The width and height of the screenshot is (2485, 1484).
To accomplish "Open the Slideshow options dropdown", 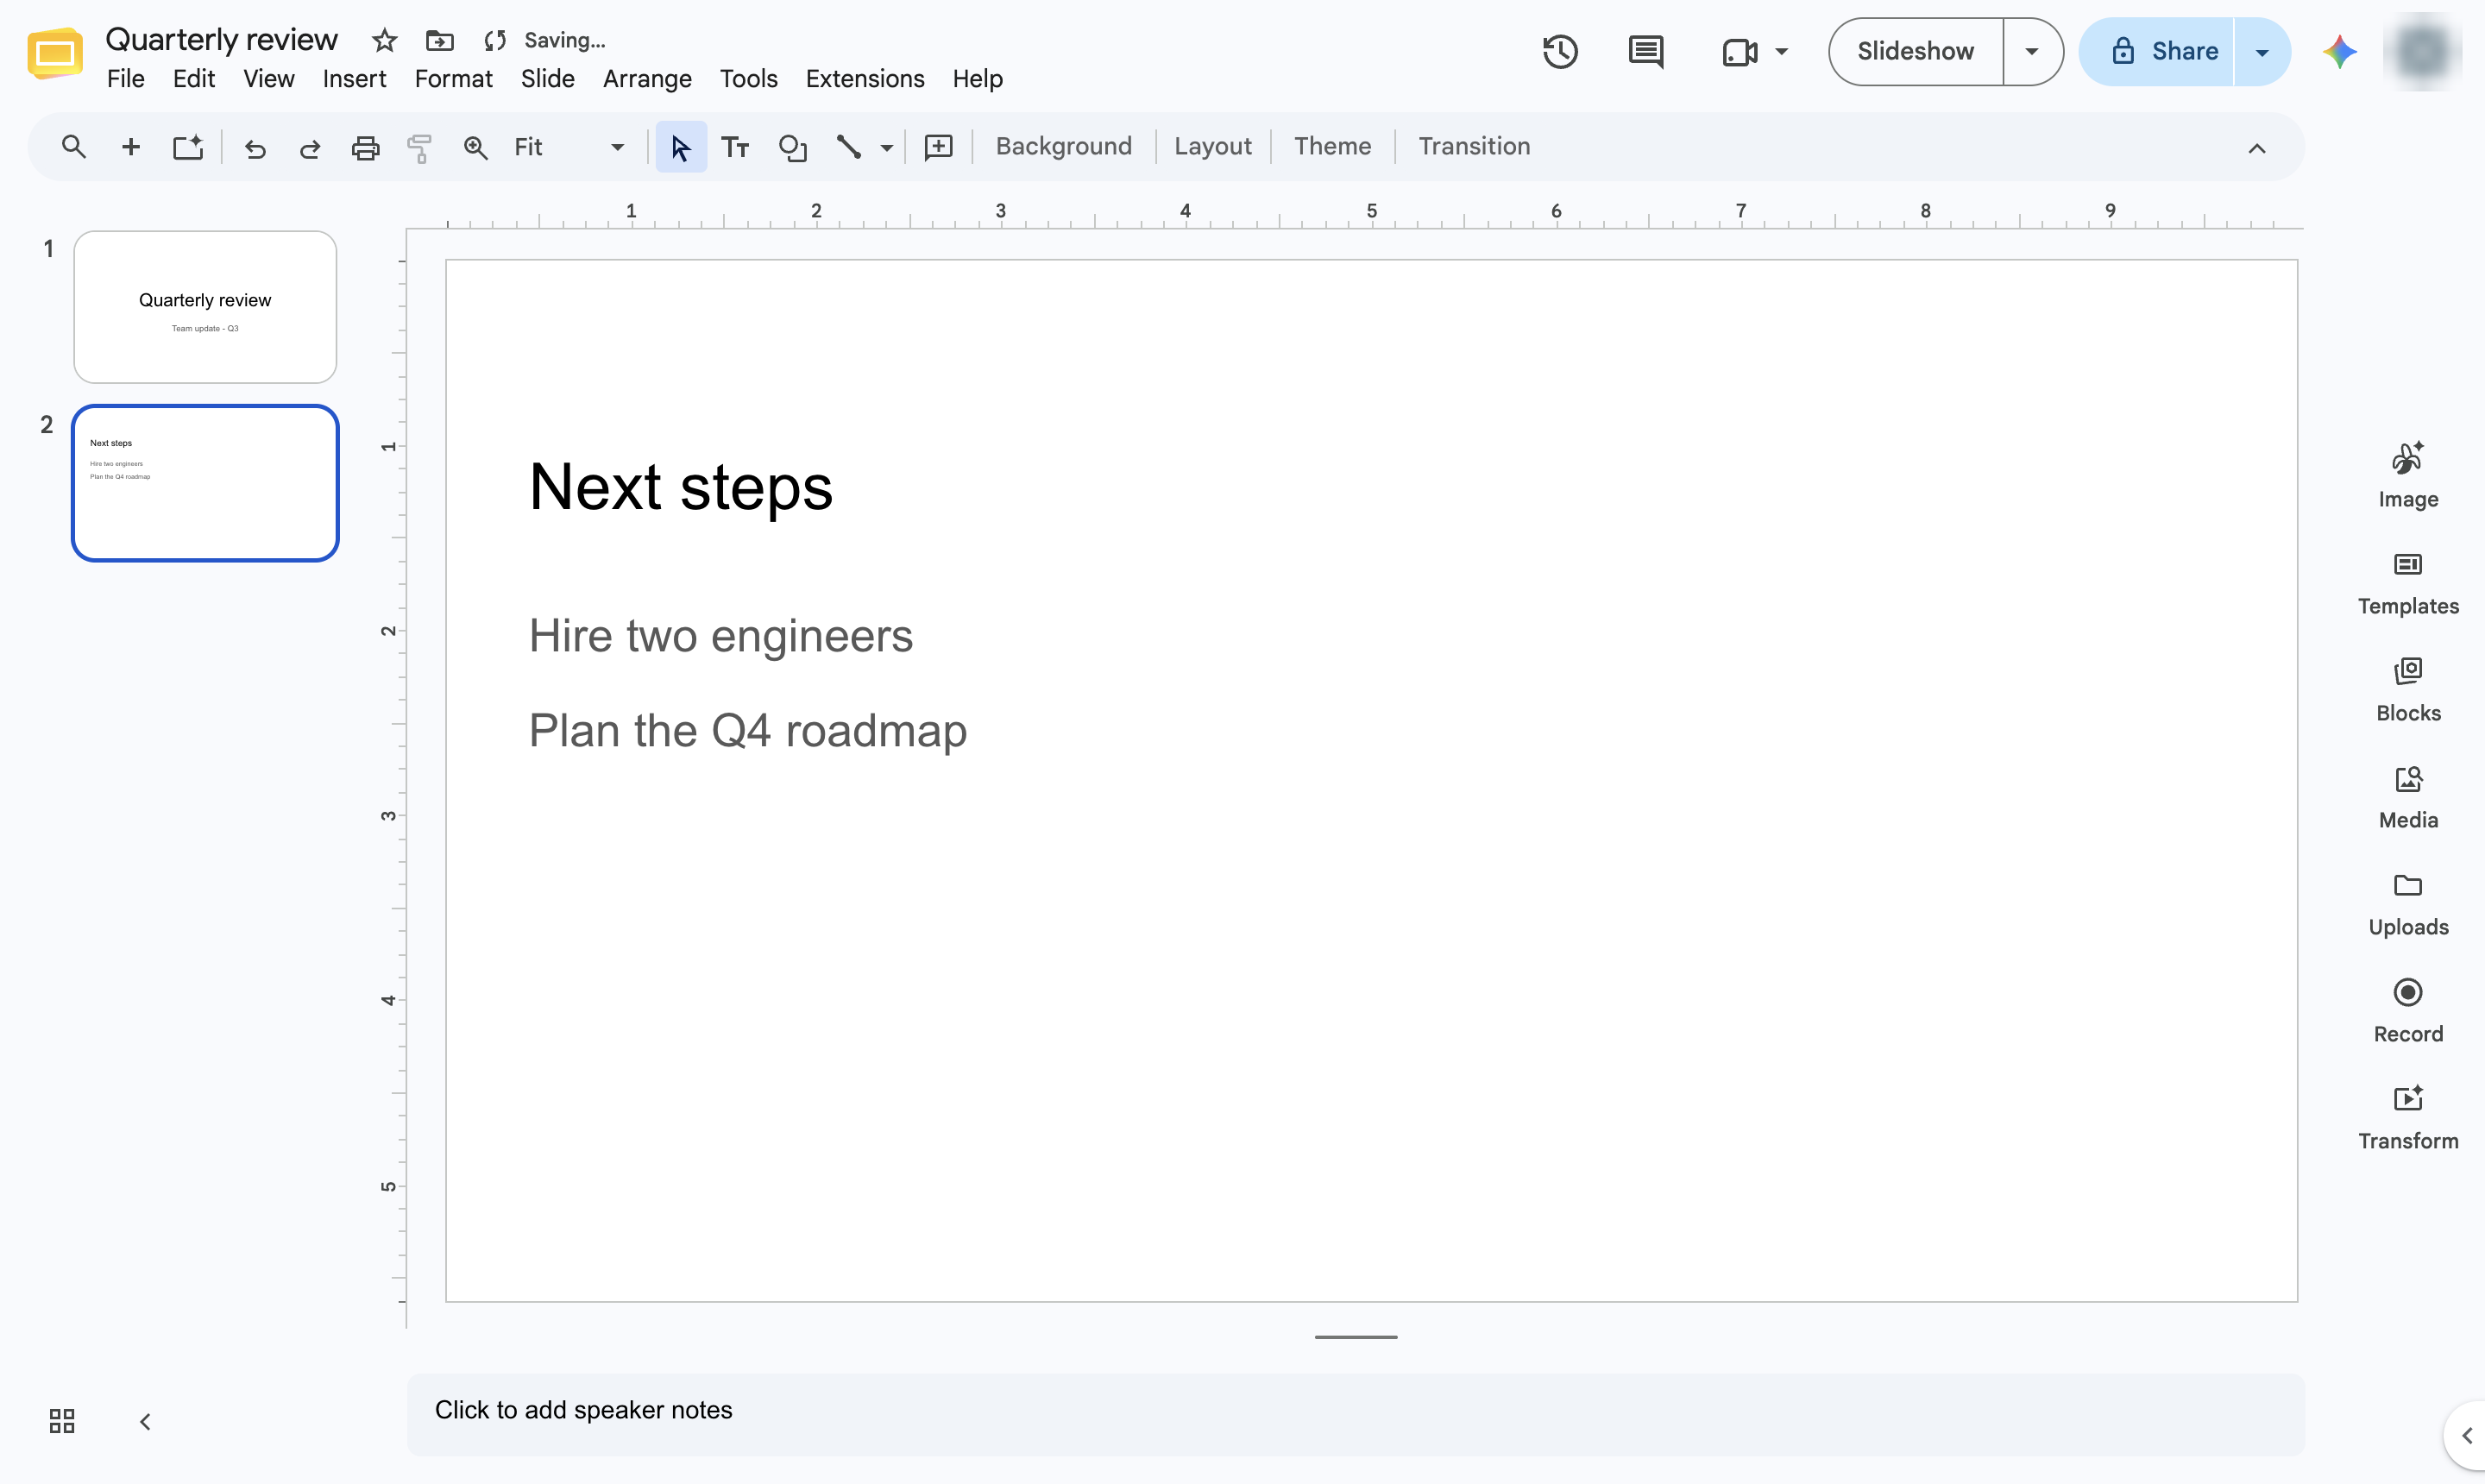I will click(2031, 51).
